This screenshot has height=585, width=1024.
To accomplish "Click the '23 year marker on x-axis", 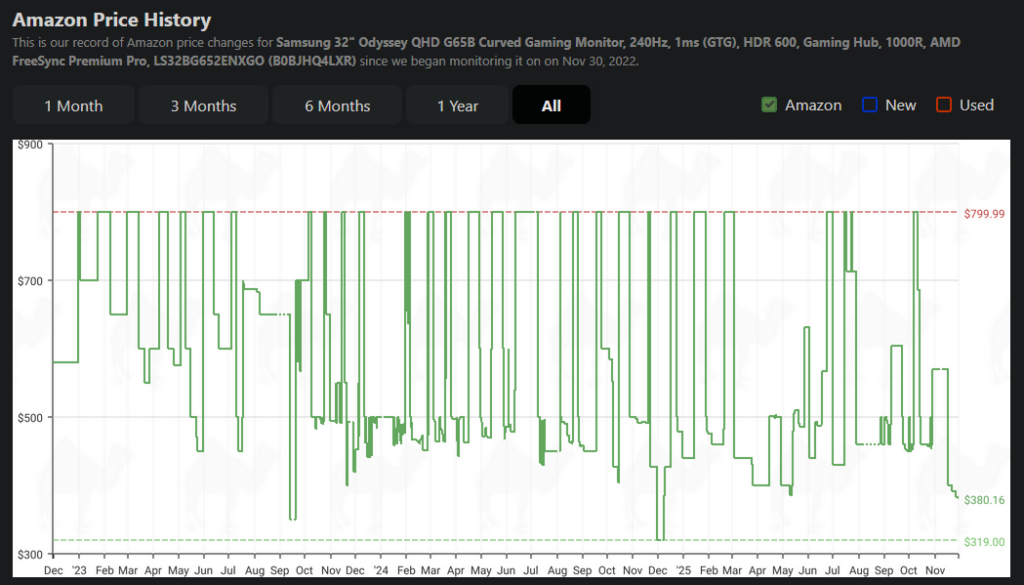I will point(80,569).
